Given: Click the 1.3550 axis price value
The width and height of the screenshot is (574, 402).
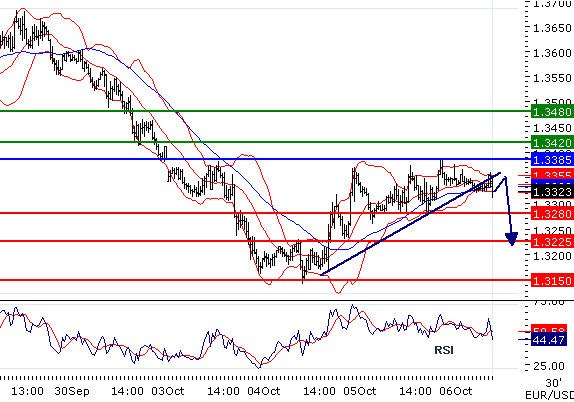Looking at the screenshot, I should coord(552,78).
